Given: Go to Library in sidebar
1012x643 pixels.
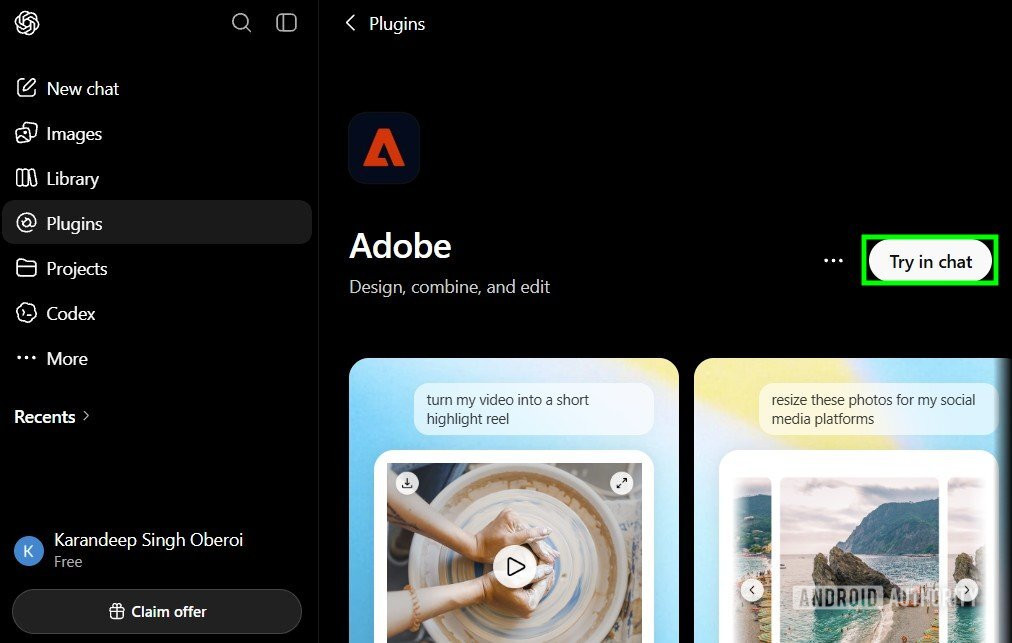Looking at the screenshot, I should (157, 178).
